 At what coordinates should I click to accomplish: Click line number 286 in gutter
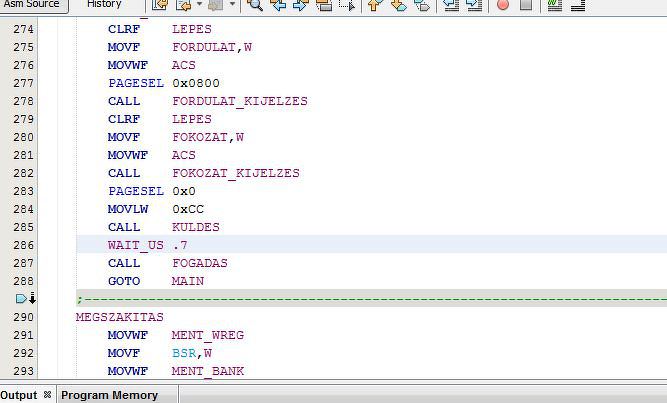(23, 245)
